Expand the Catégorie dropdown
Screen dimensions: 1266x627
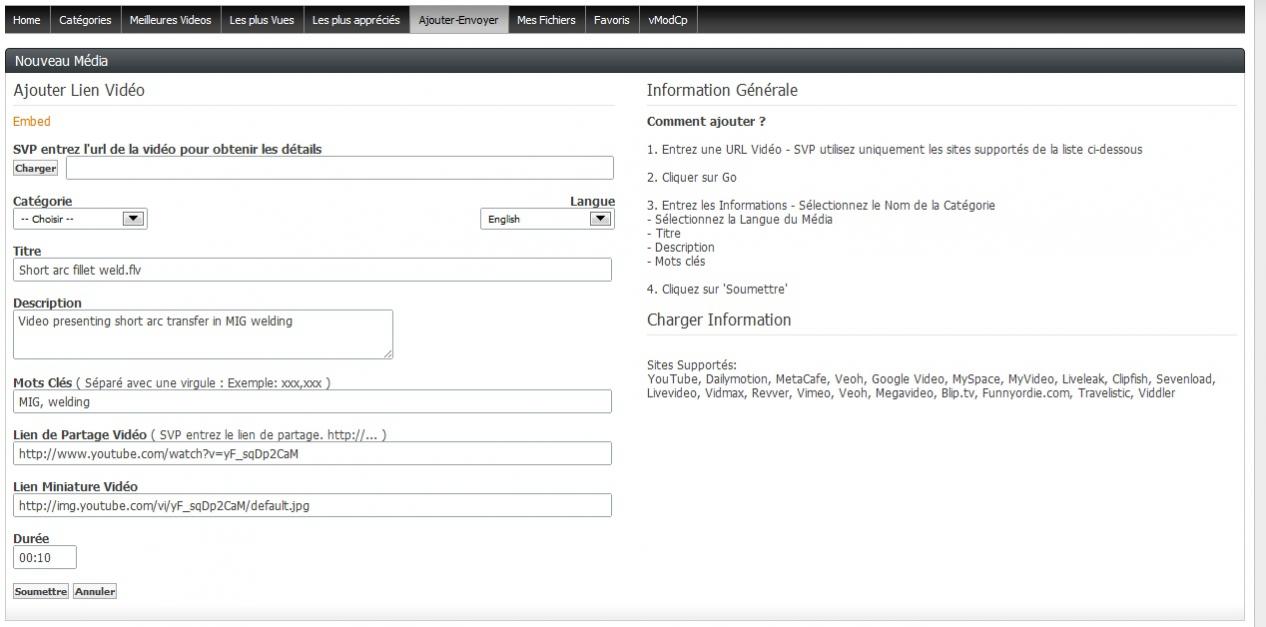(80, 219)
